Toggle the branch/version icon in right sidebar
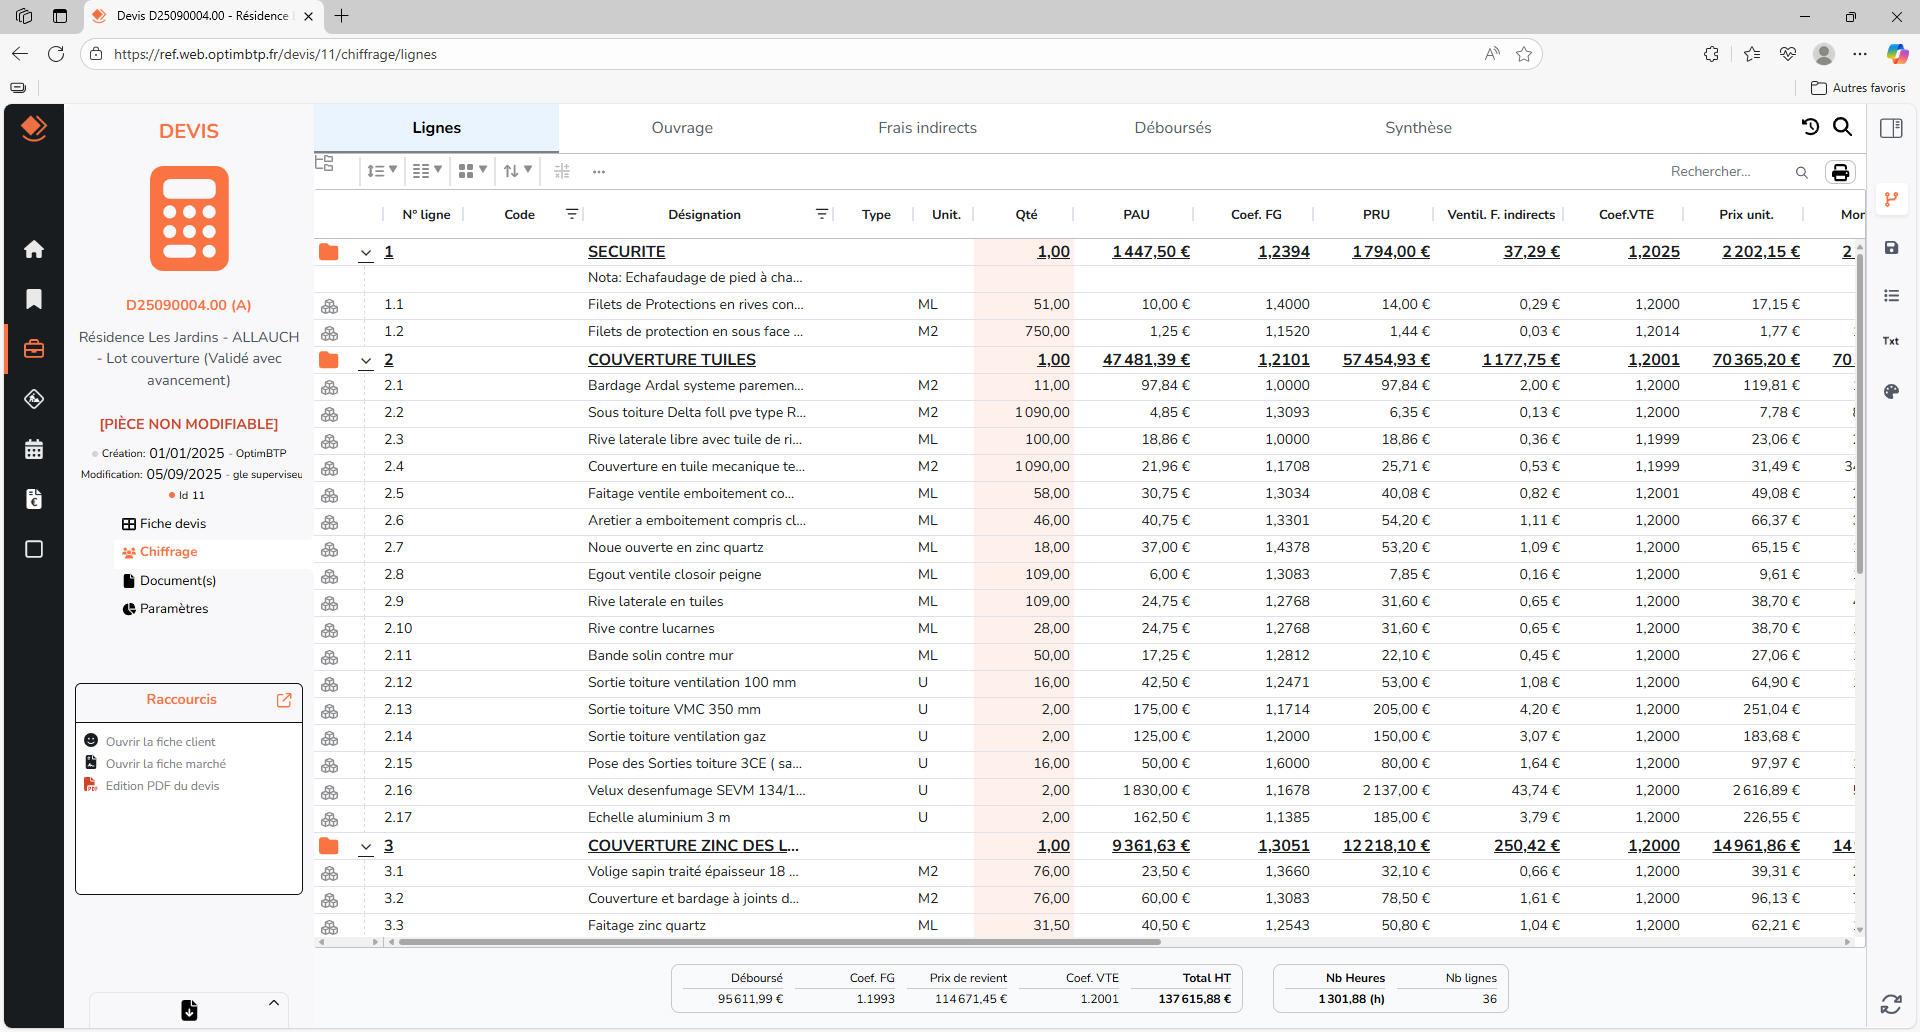This screenshot has width=1920, height=1032. click(1891, 199)
